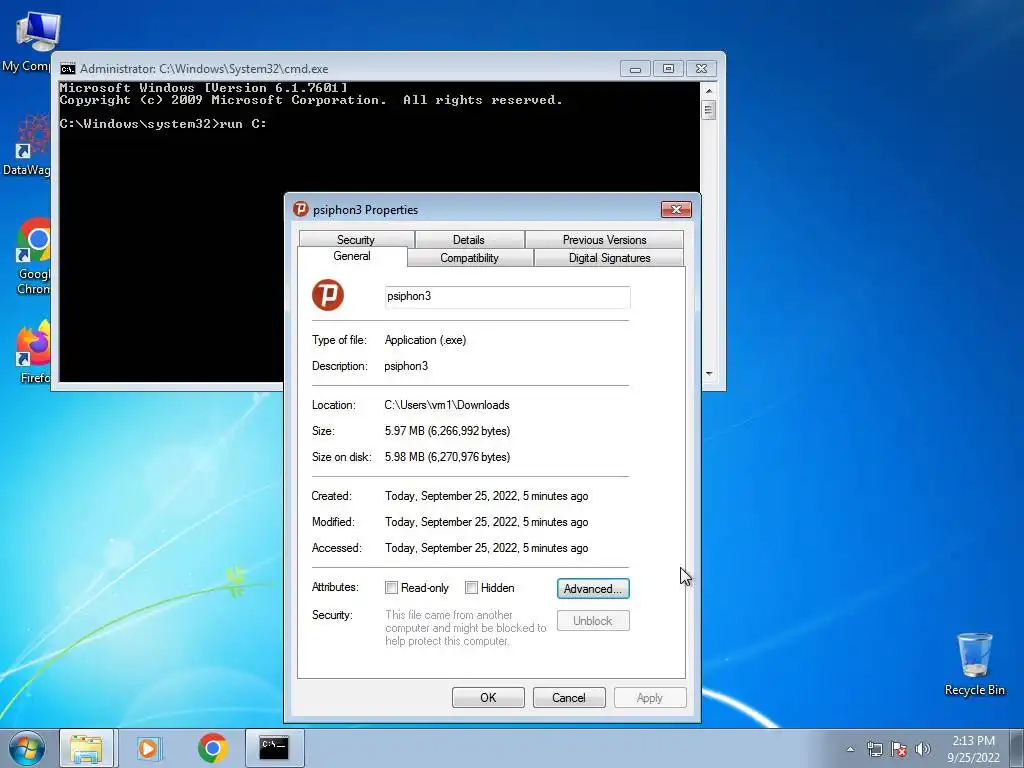Enable the Read-only attribute checkbox

coord(391,588)
